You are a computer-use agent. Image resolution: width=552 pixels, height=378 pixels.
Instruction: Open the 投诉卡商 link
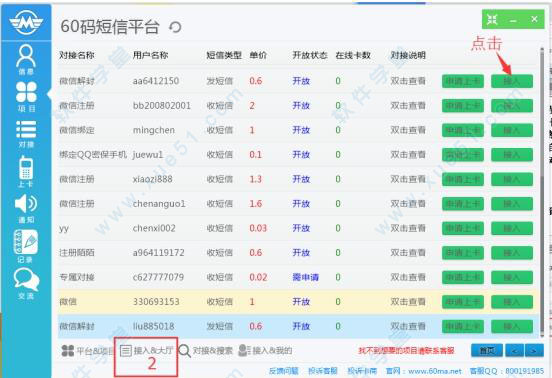point(362,371)
